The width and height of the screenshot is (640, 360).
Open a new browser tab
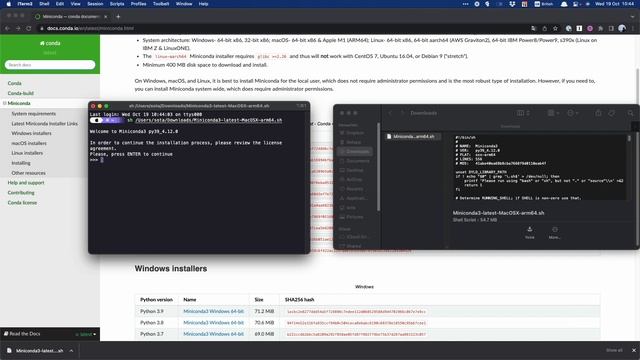(118, 17)
